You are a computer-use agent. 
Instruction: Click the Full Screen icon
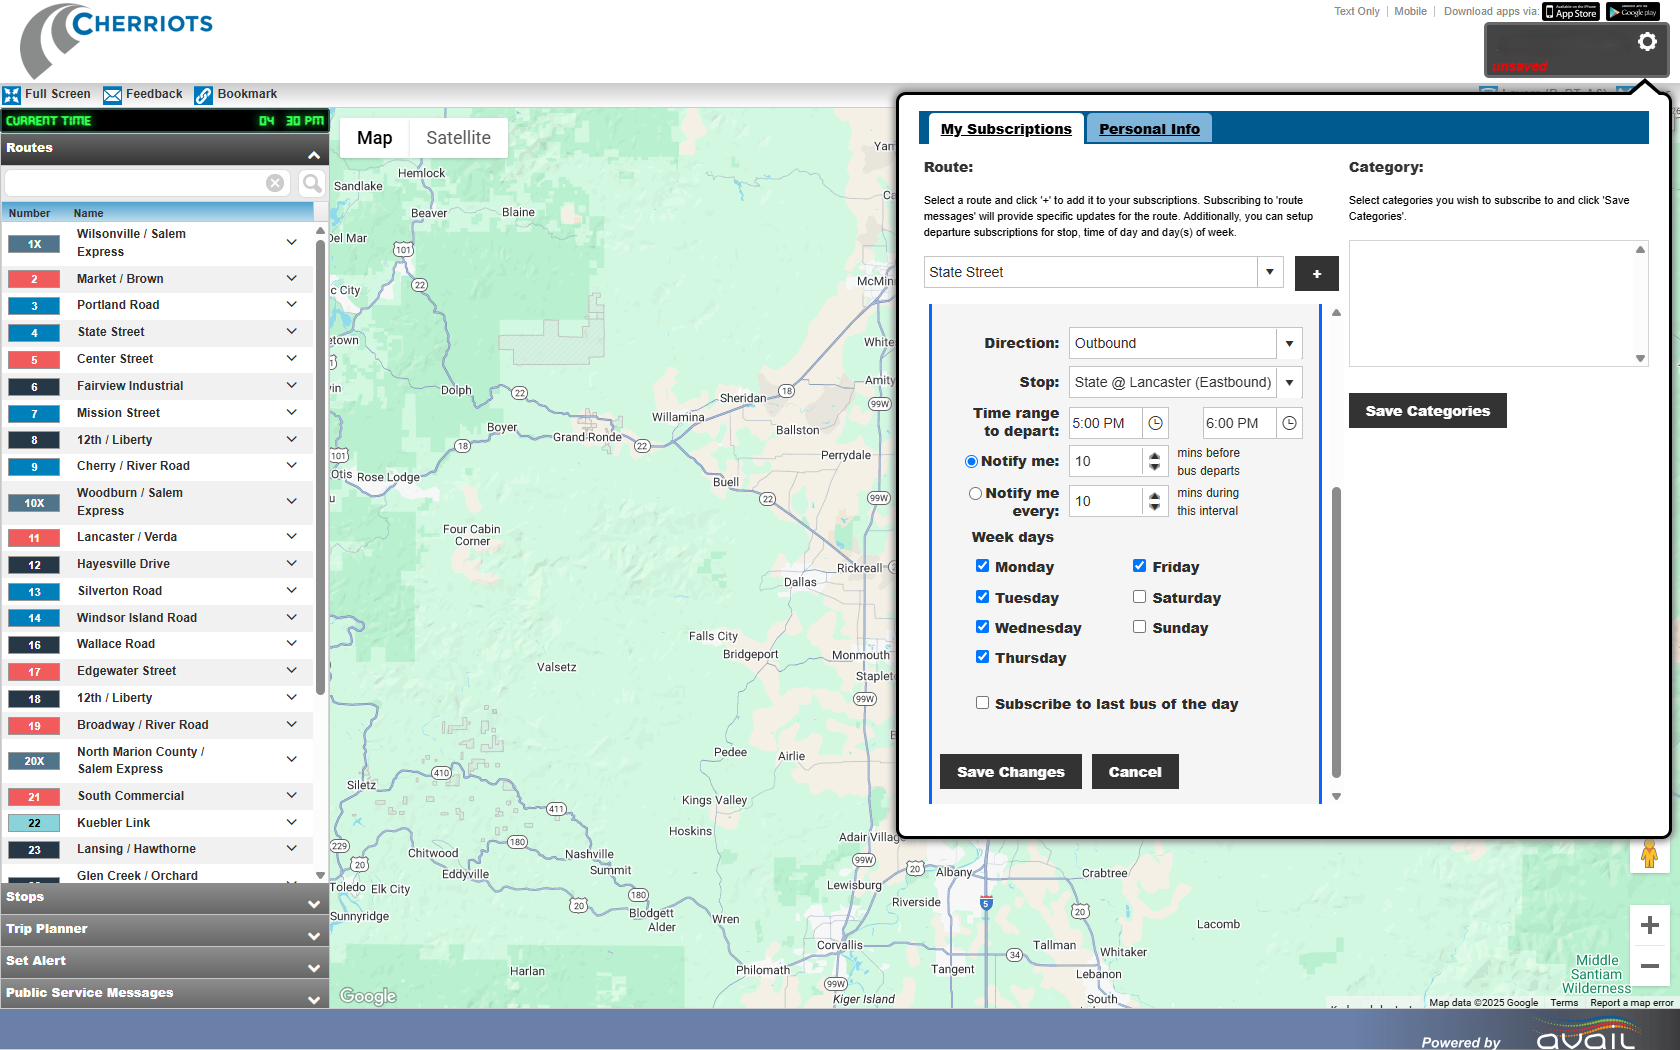[x=12, y=95]
